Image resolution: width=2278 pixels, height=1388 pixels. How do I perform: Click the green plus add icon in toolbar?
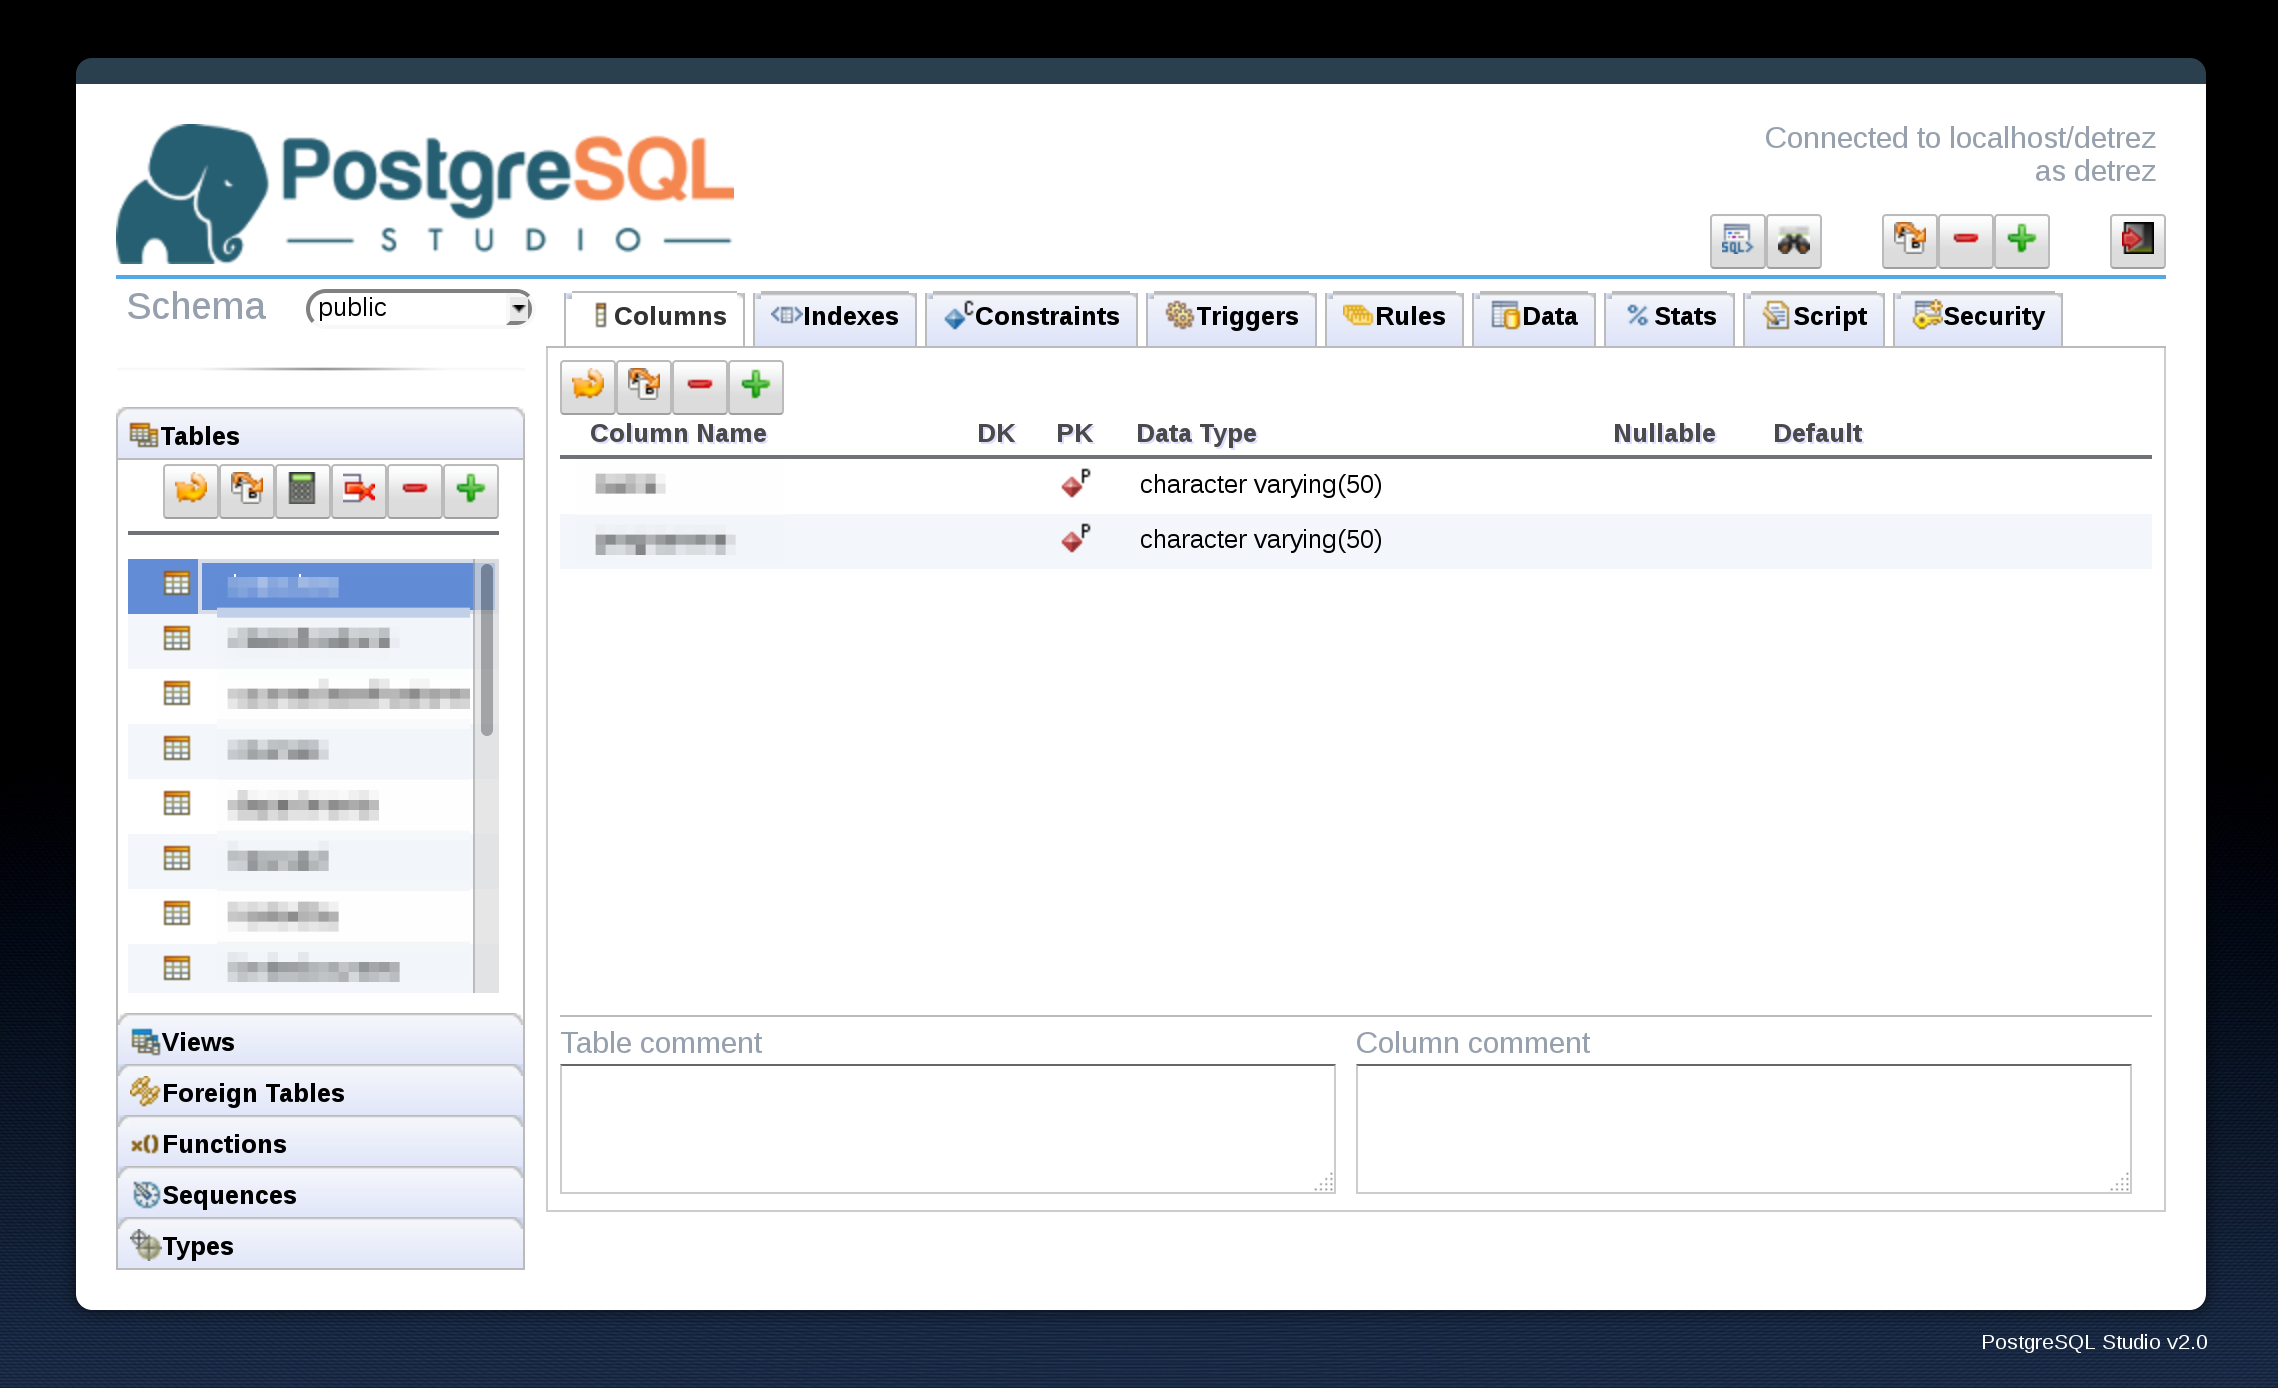[753, 386]
